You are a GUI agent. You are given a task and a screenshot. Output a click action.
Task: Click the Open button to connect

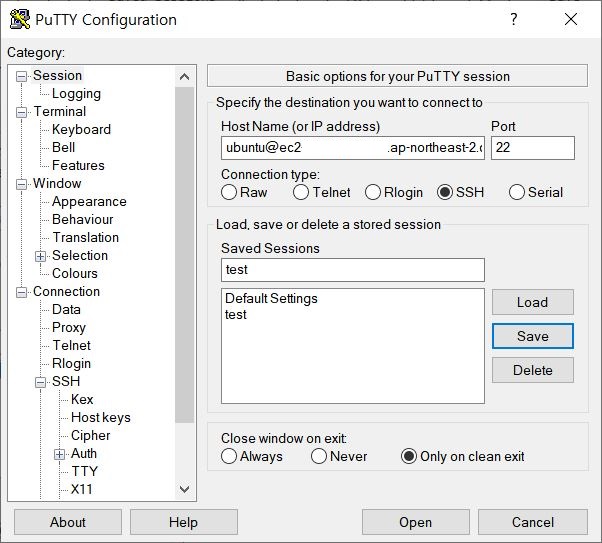415,522
